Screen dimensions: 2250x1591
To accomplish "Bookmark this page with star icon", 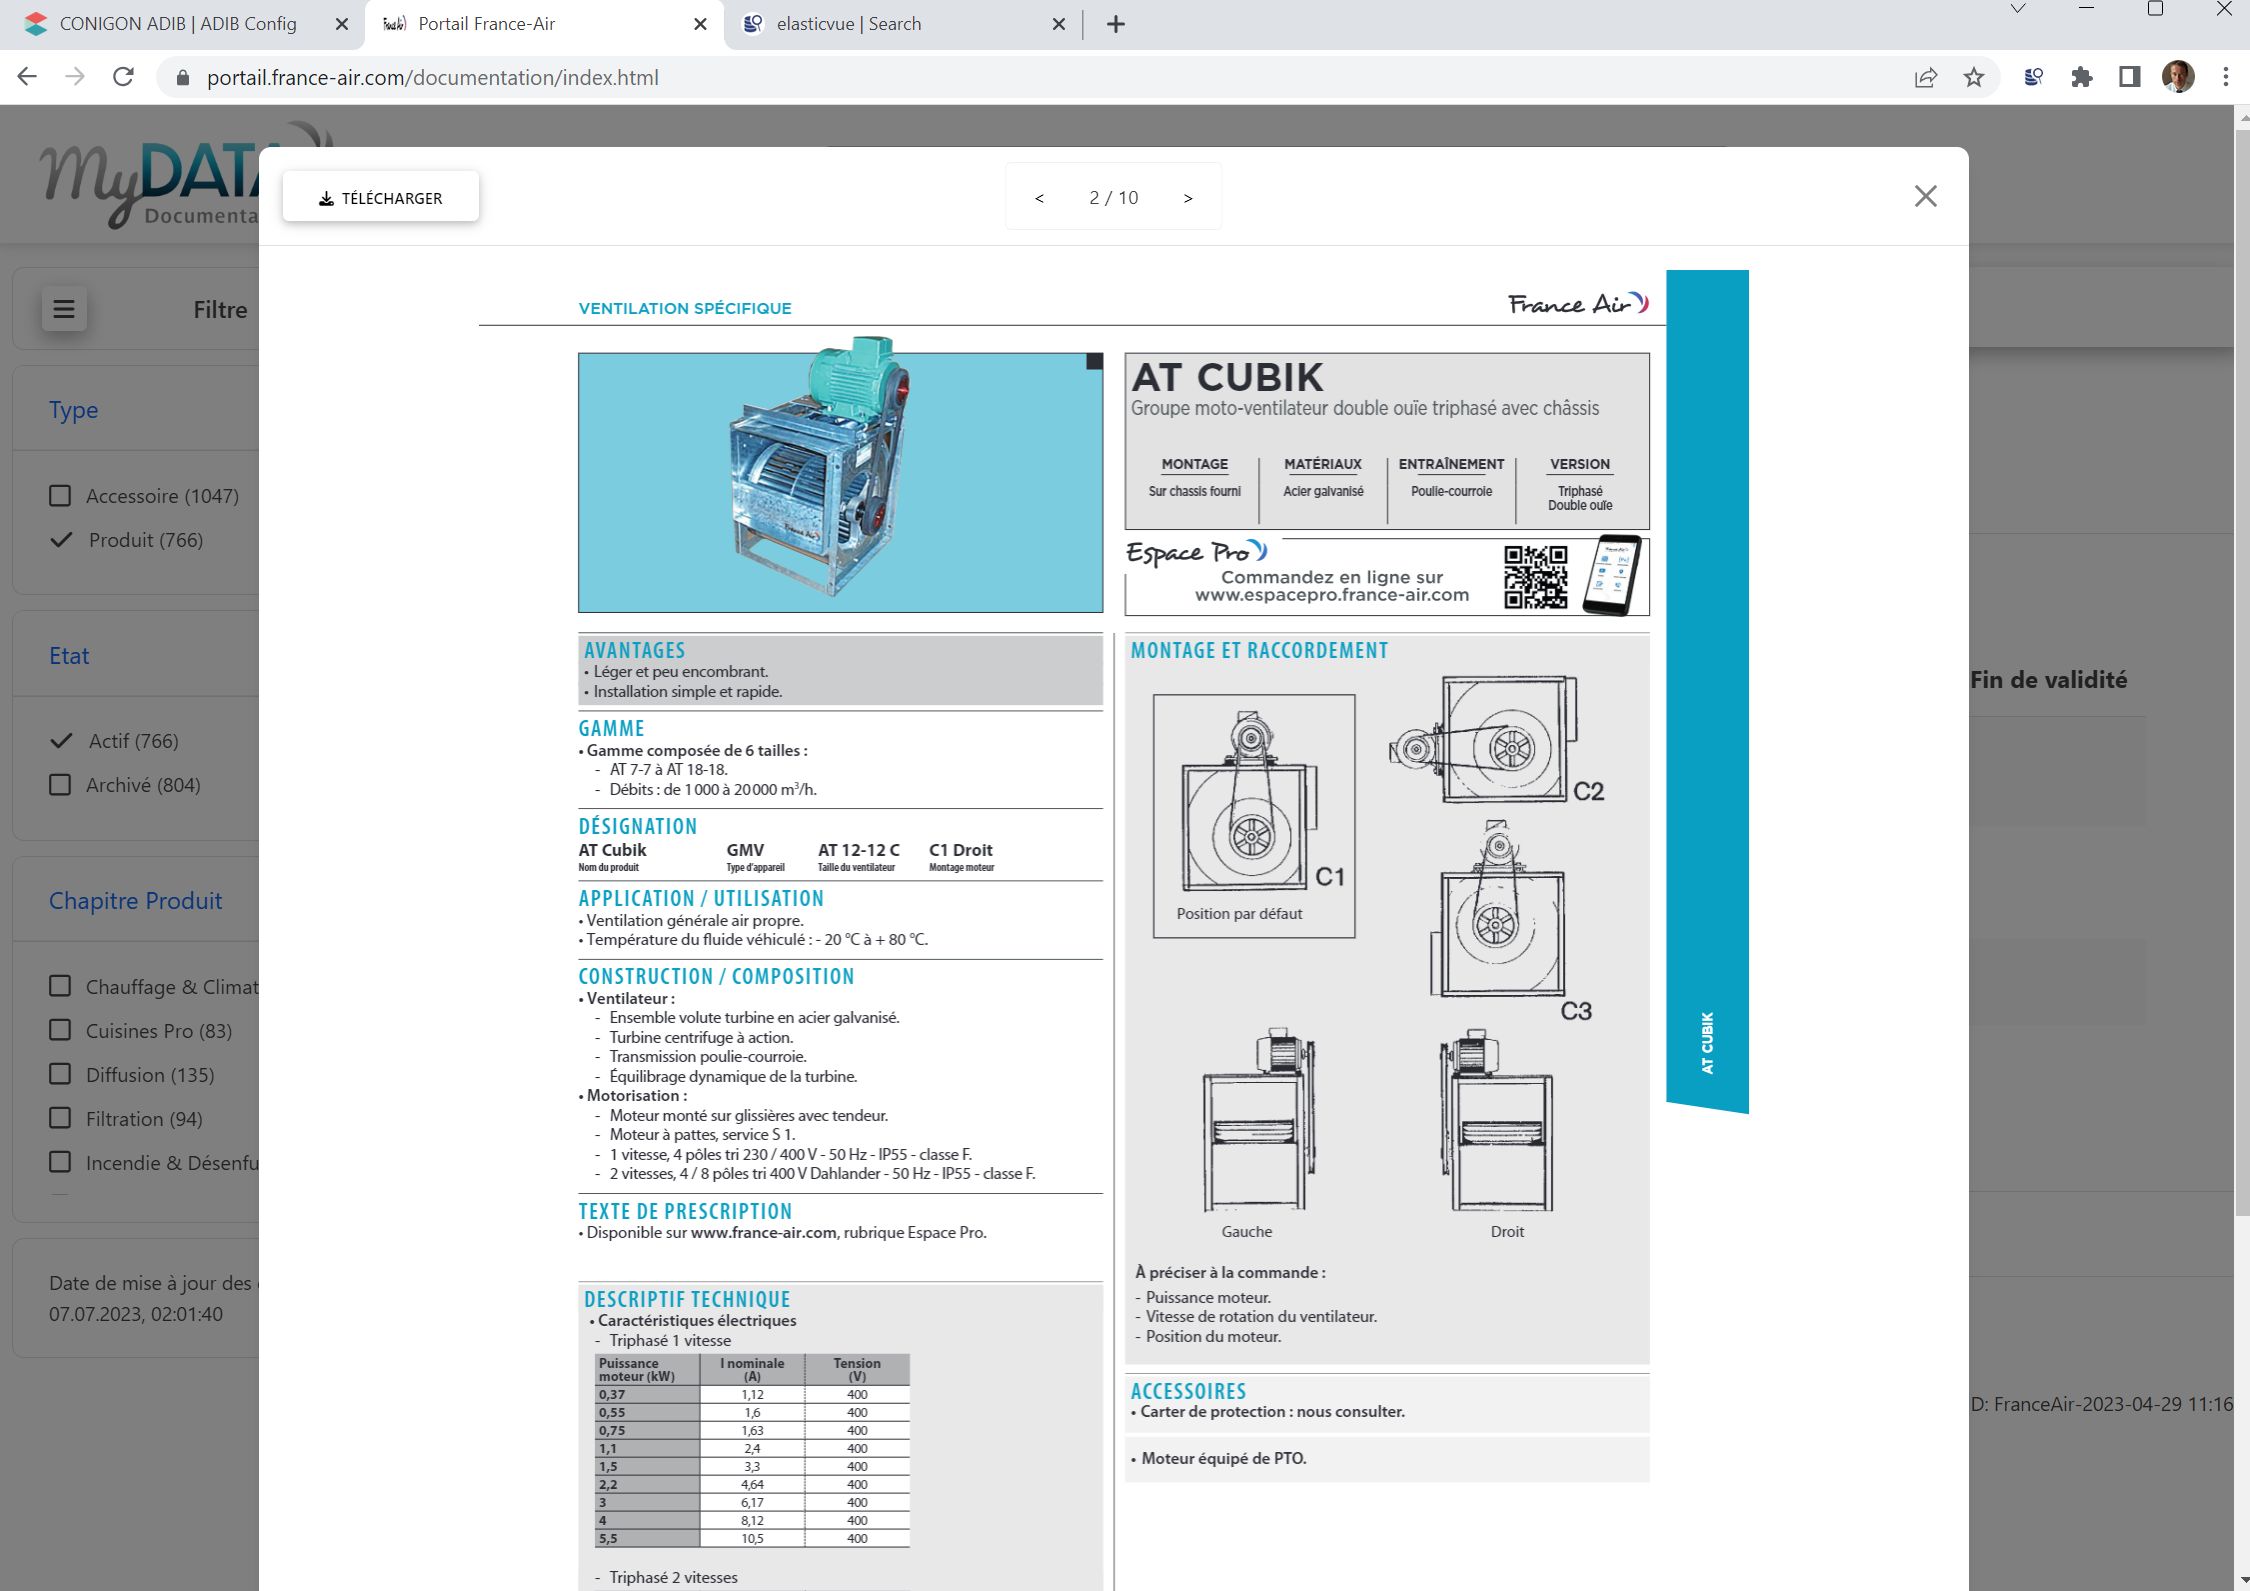I will click(1973, 78).
